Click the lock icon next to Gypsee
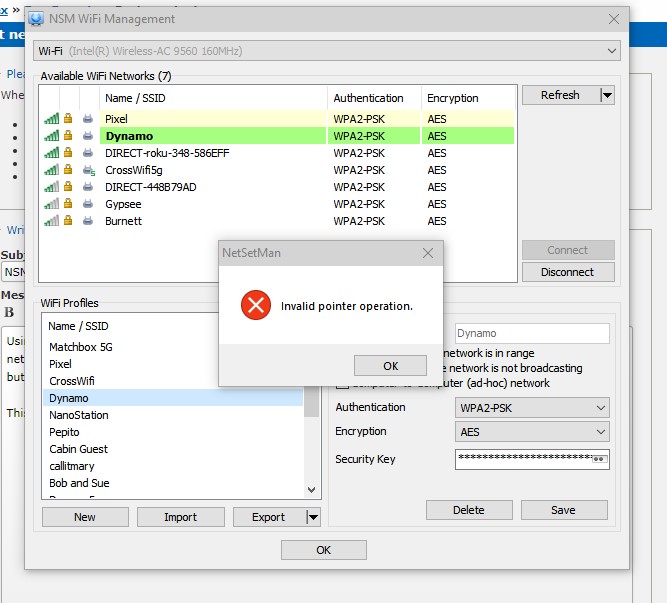The height and width of the screenshot is (603, 667). pyautogui.click(x=68, y=204)
